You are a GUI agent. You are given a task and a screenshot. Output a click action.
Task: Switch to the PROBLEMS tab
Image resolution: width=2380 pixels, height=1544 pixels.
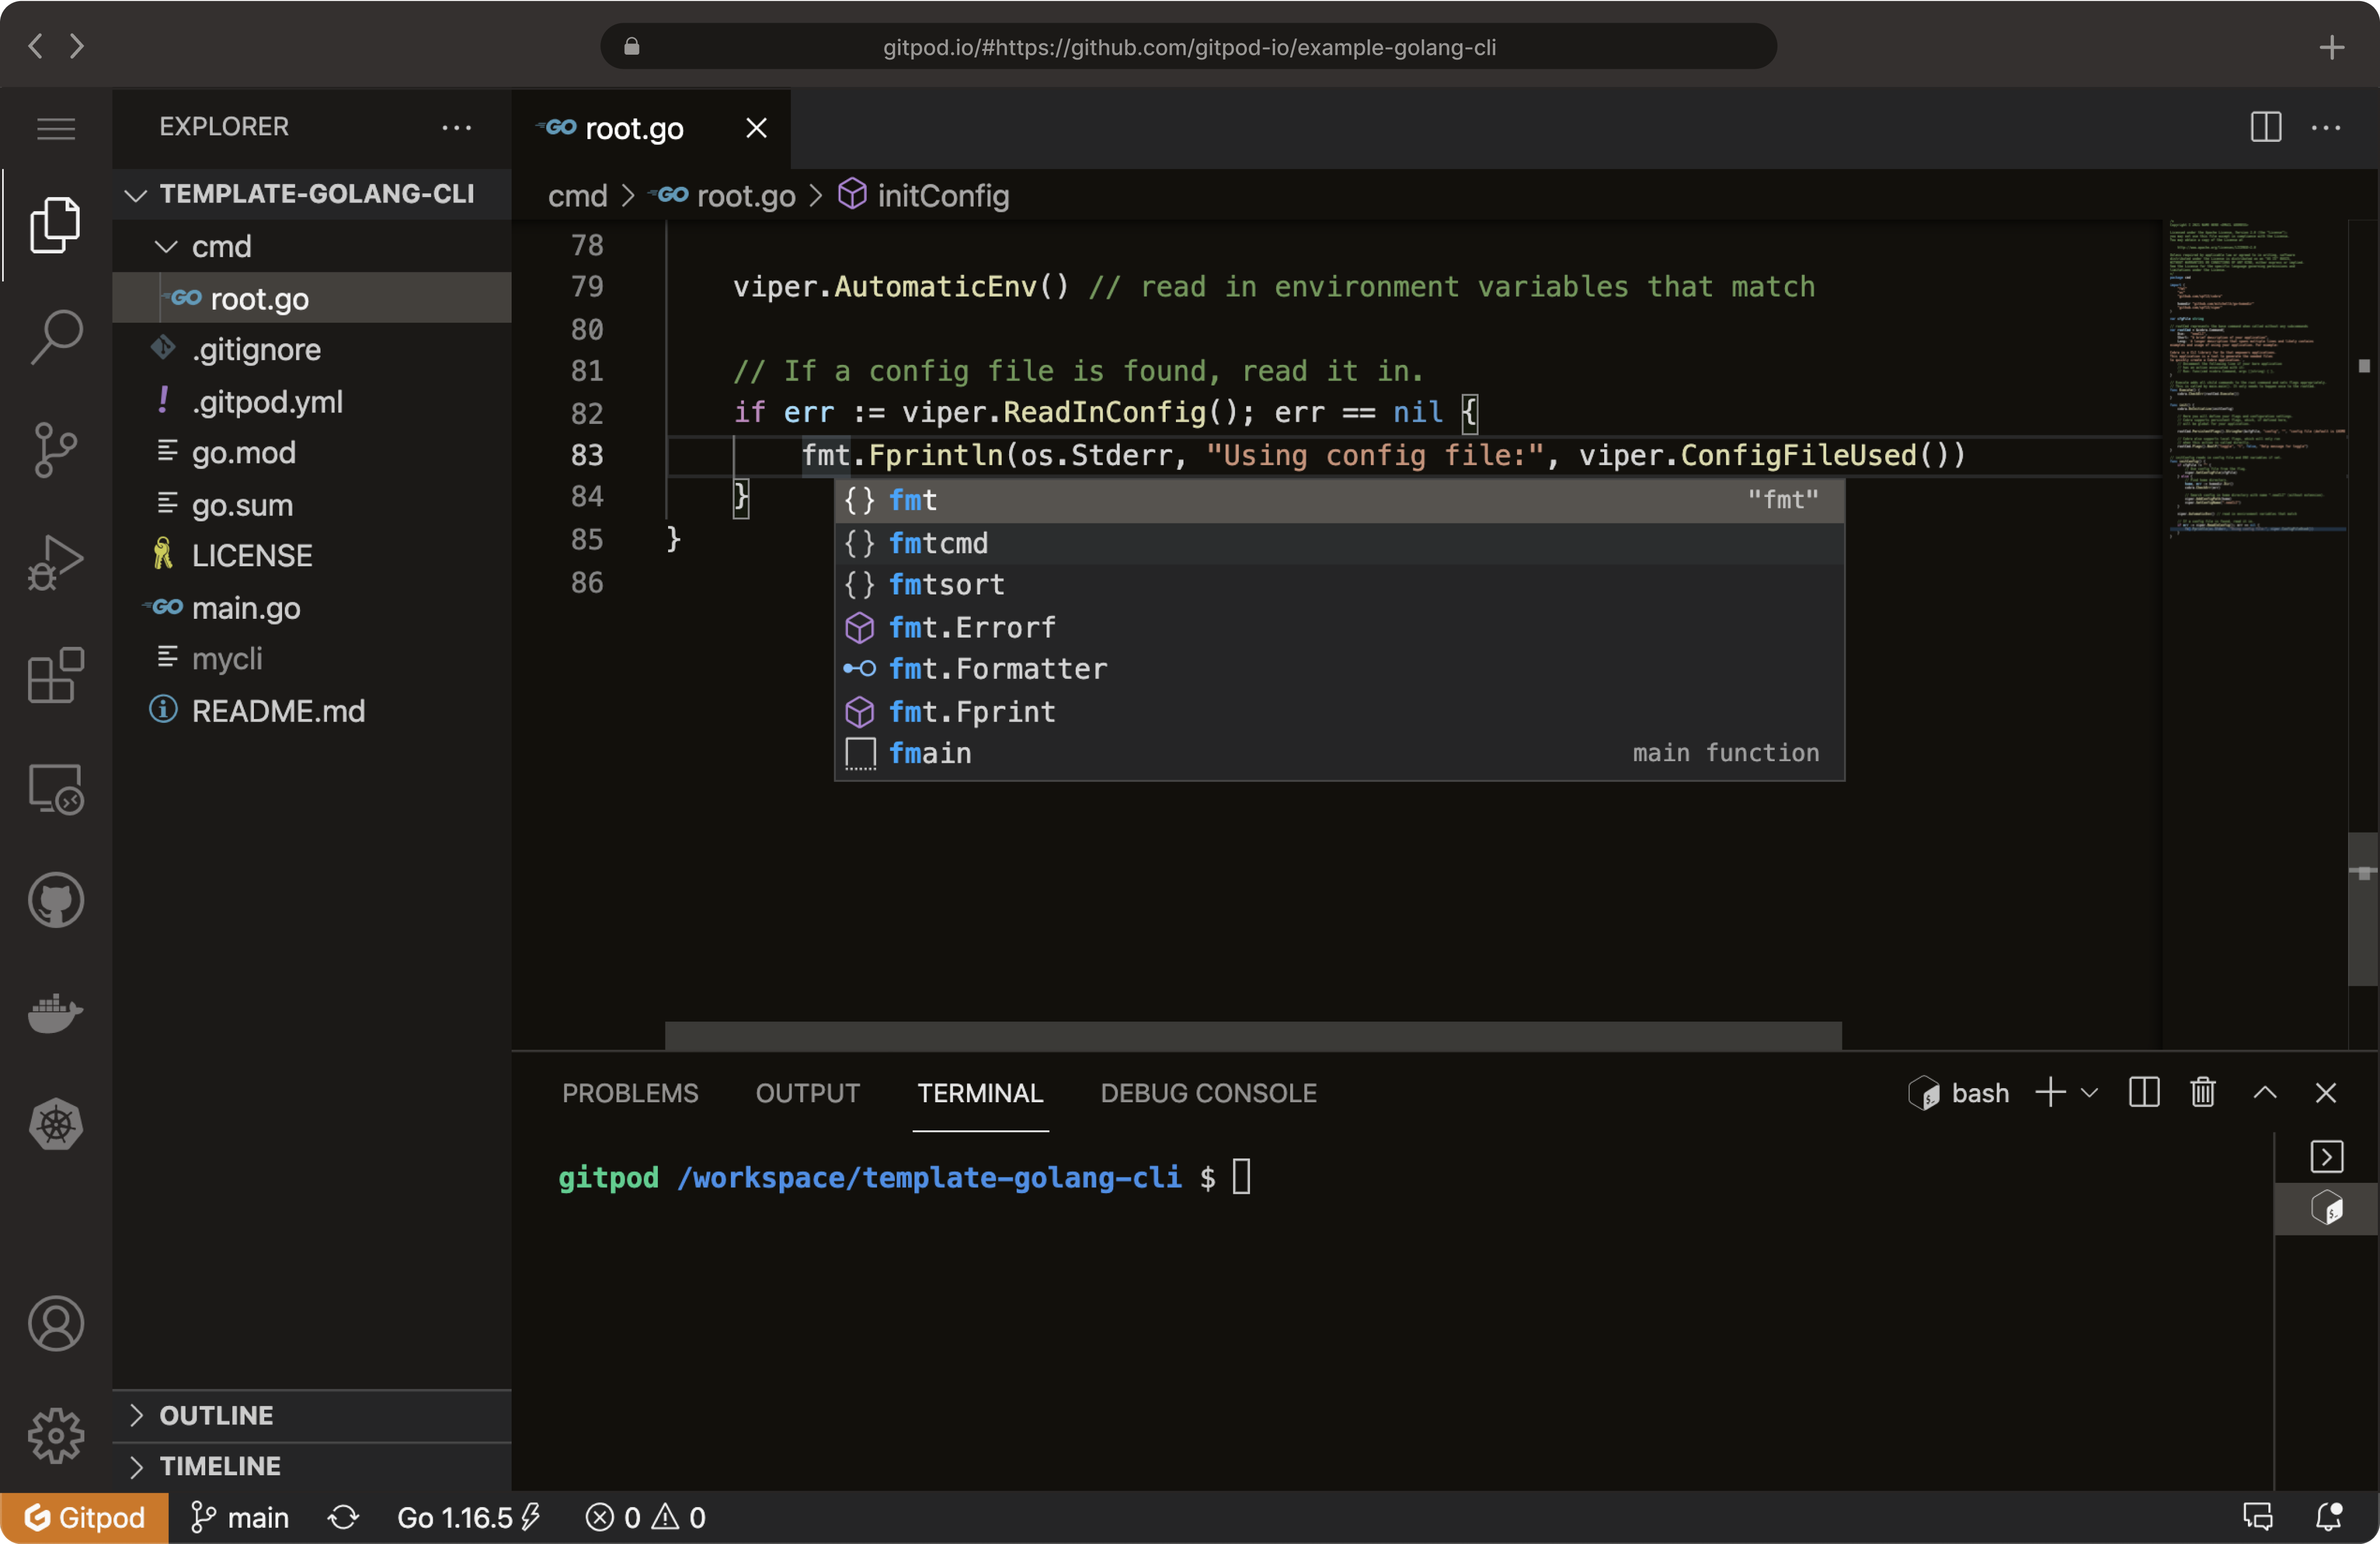click(x=630, y=1092)
